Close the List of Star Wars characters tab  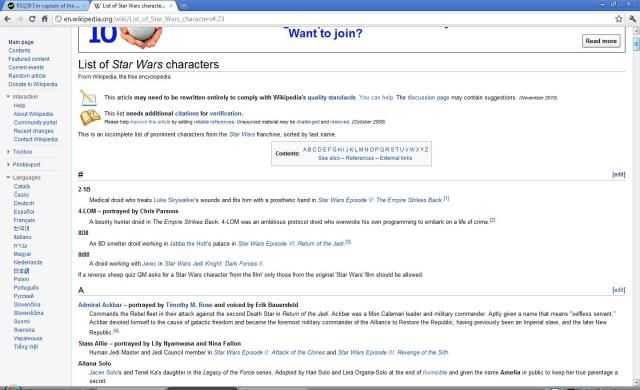[171, 6]
